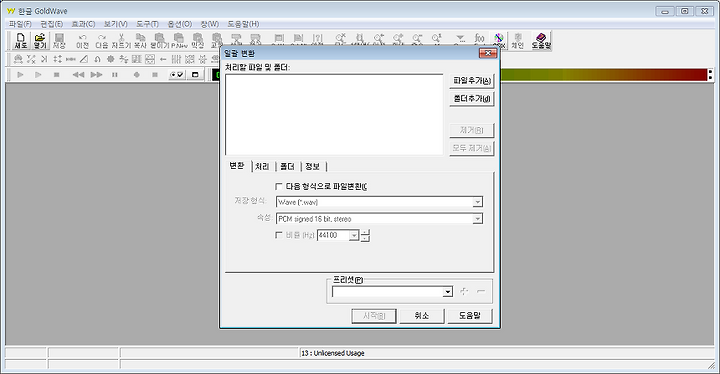Click the 새로 (New) toolbar icon

pyautogui.click(x=21, y=40)
